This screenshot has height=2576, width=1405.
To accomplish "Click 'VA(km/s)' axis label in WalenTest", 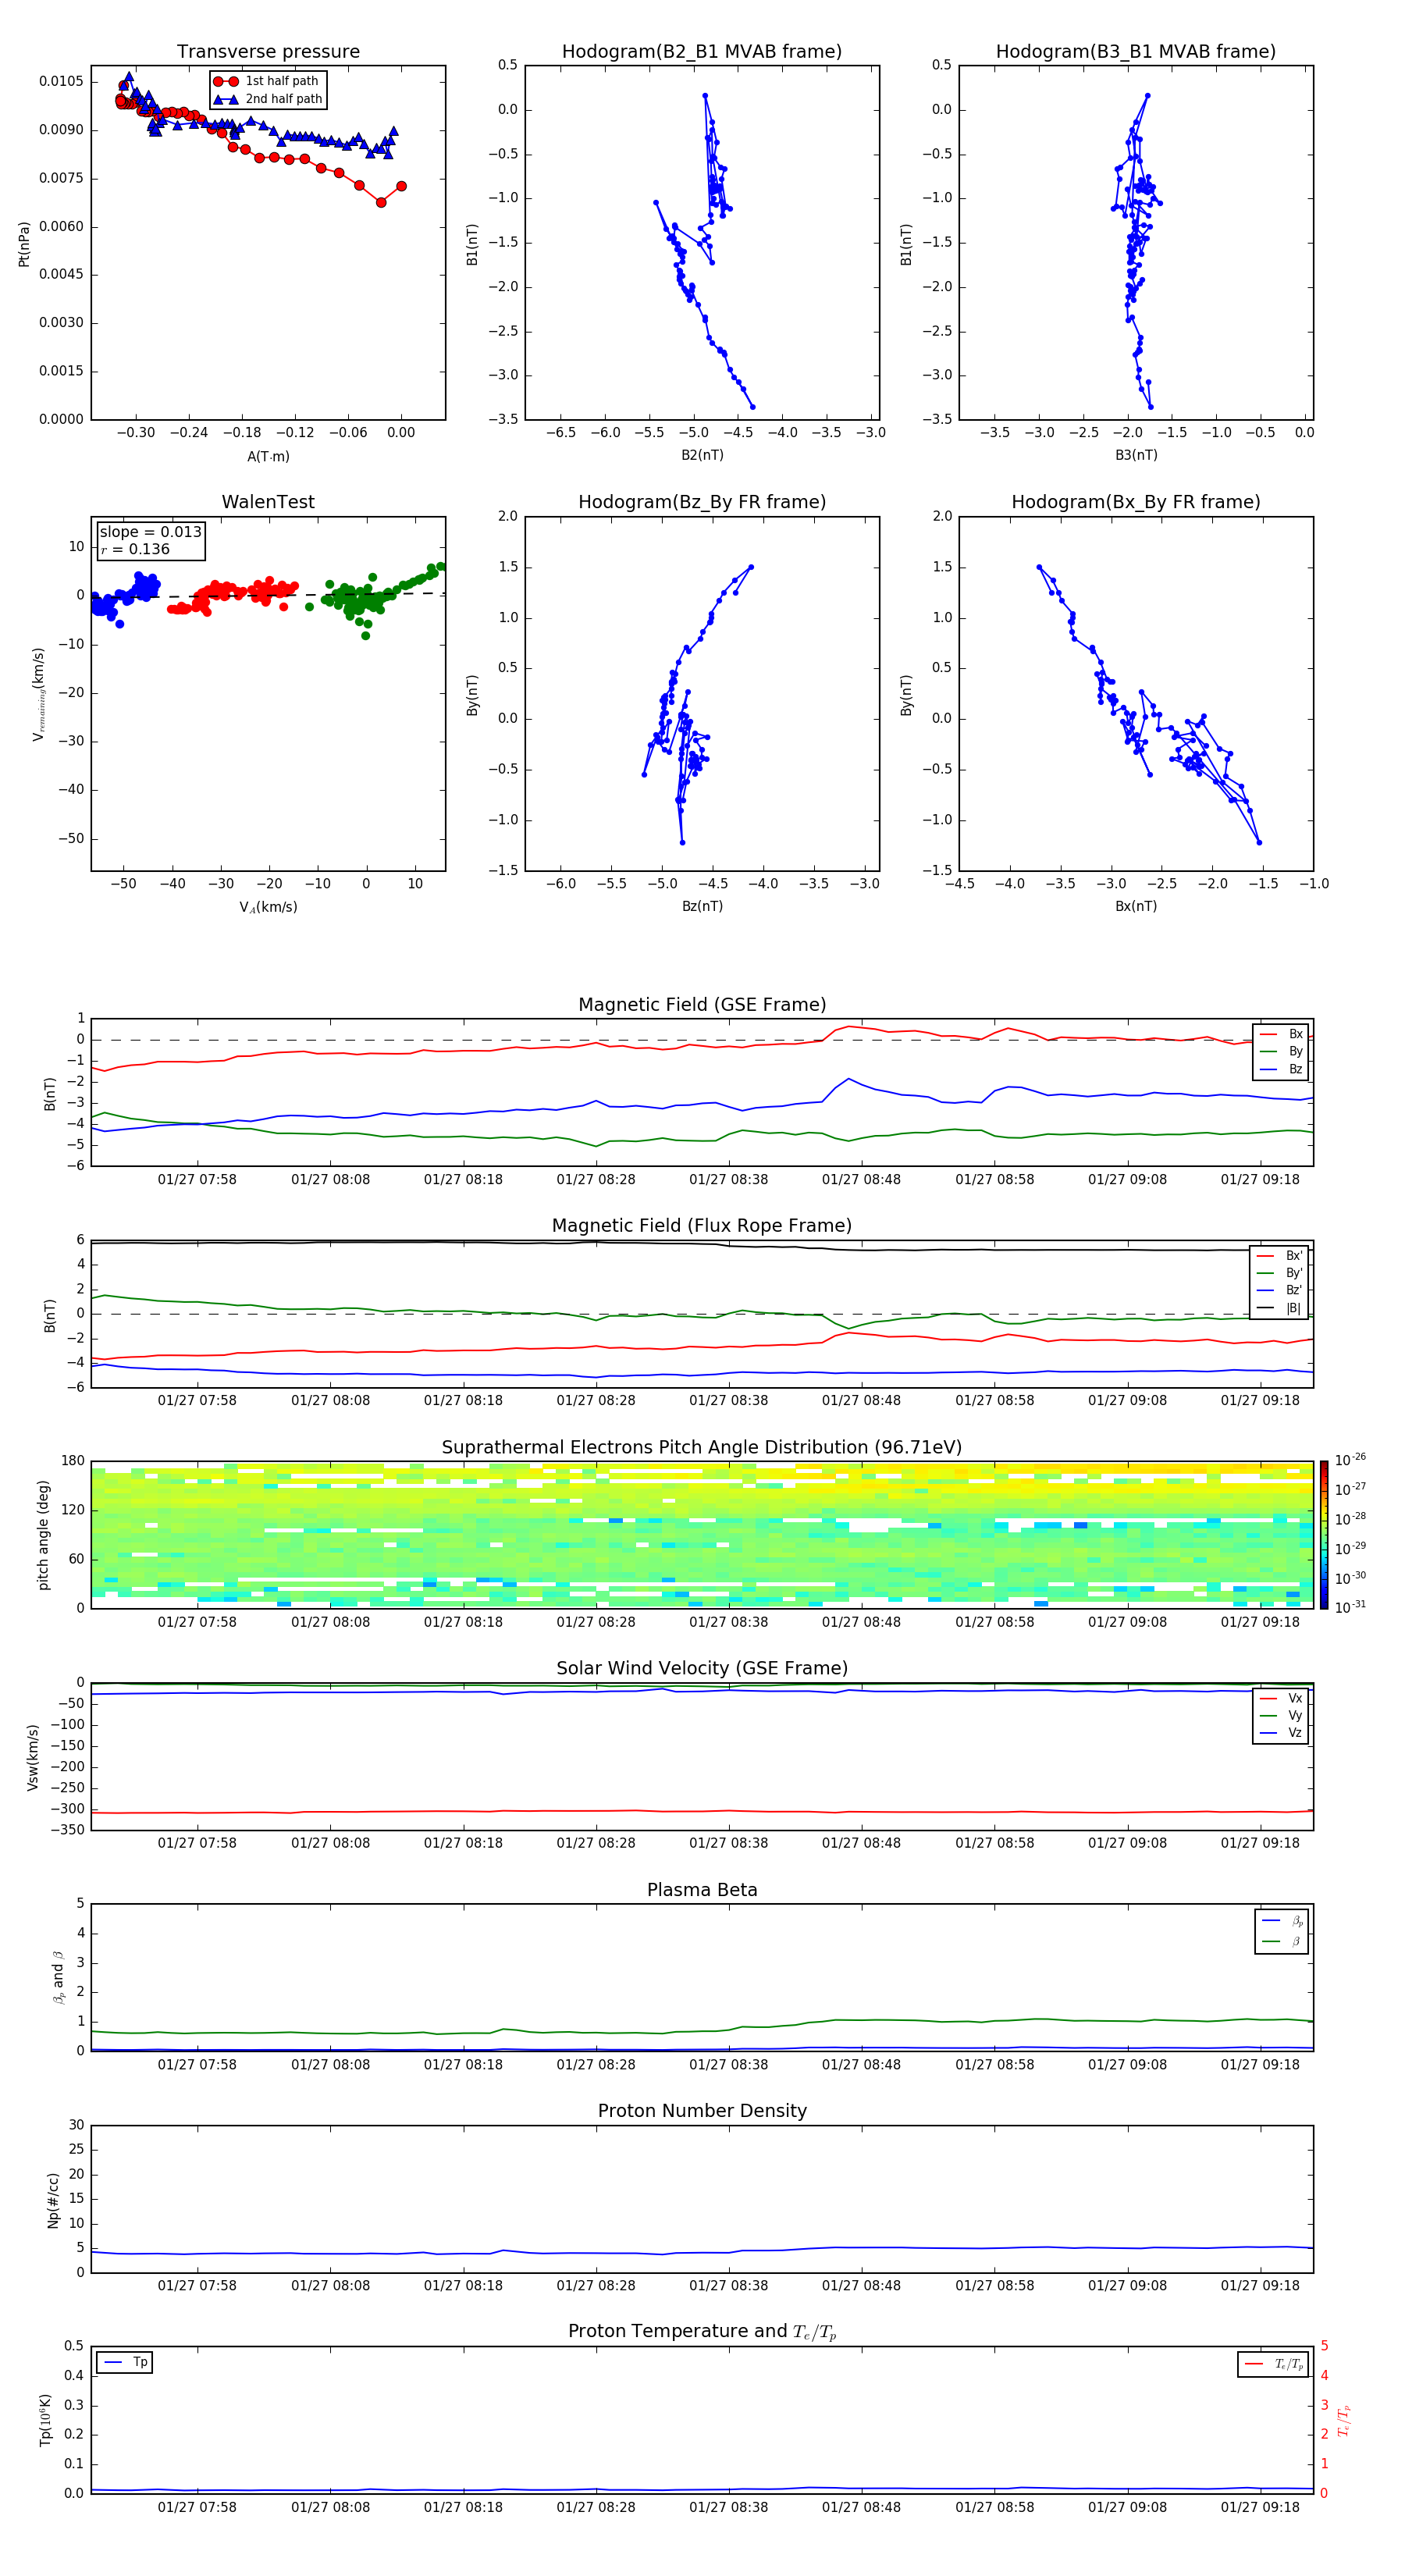I will (x=268, y=907).
